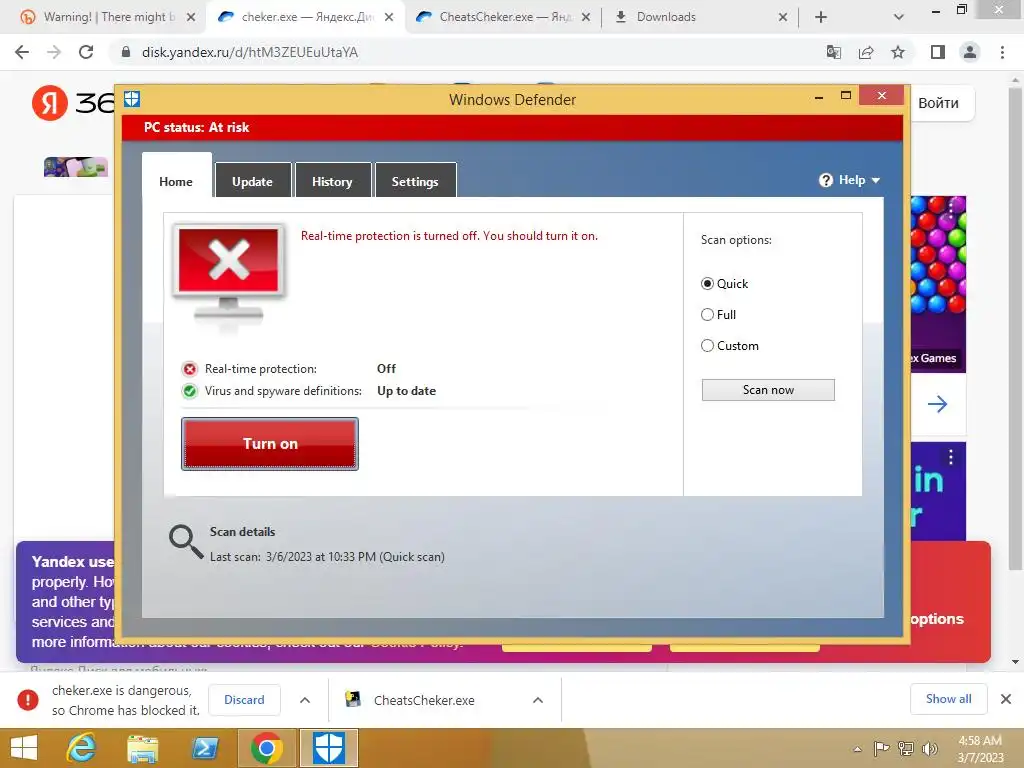Screen dimensions: 1024x768
Task: Toggle Chrome side panel icon
Action: [938, 52]
